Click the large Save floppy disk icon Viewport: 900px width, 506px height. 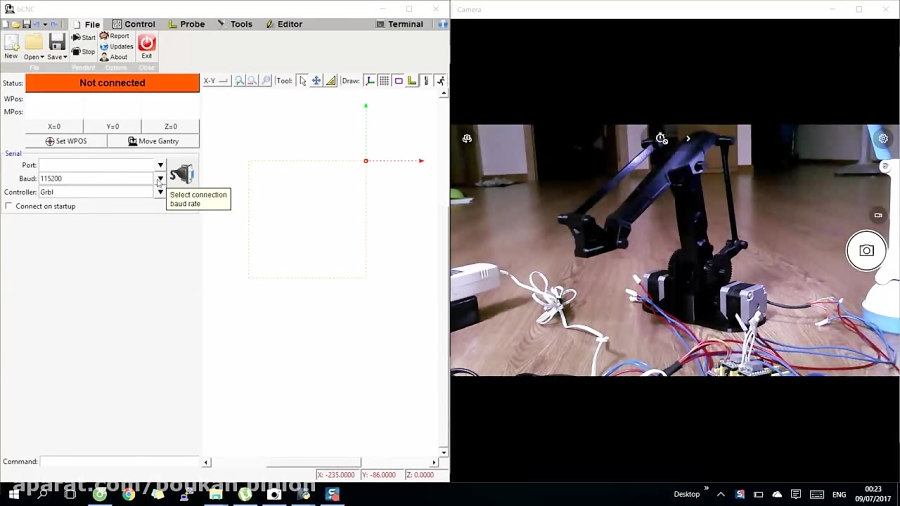click(57, 42)
